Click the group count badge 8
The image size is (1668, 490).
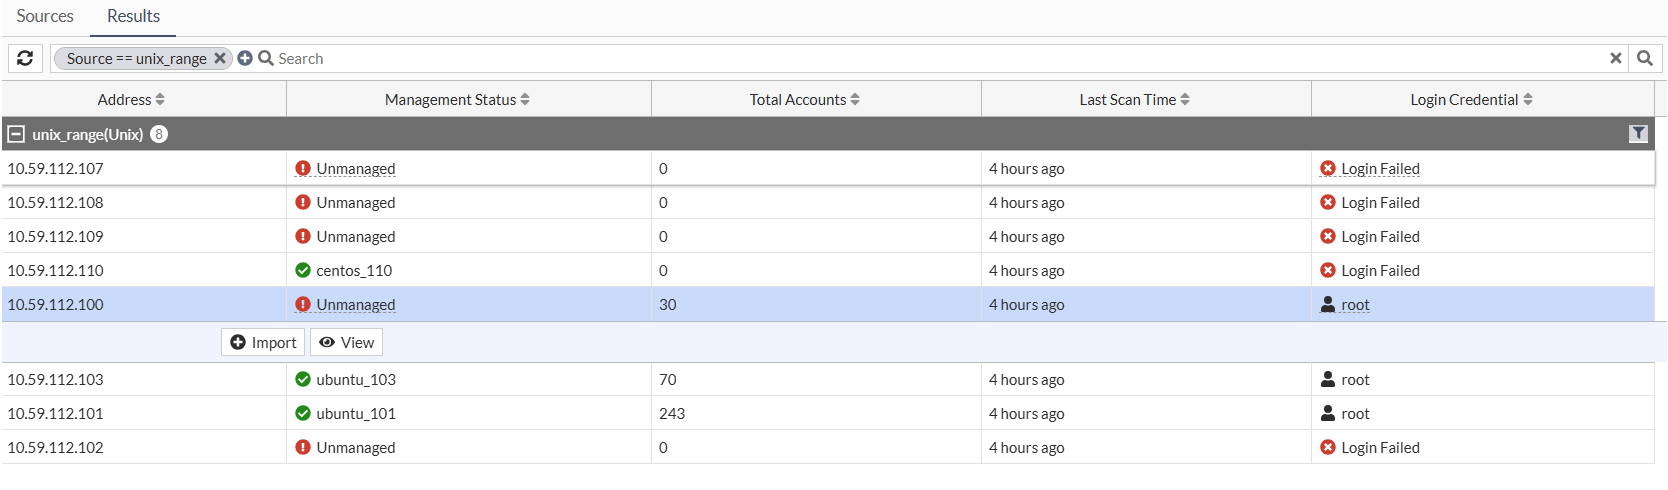pos(159,134)
